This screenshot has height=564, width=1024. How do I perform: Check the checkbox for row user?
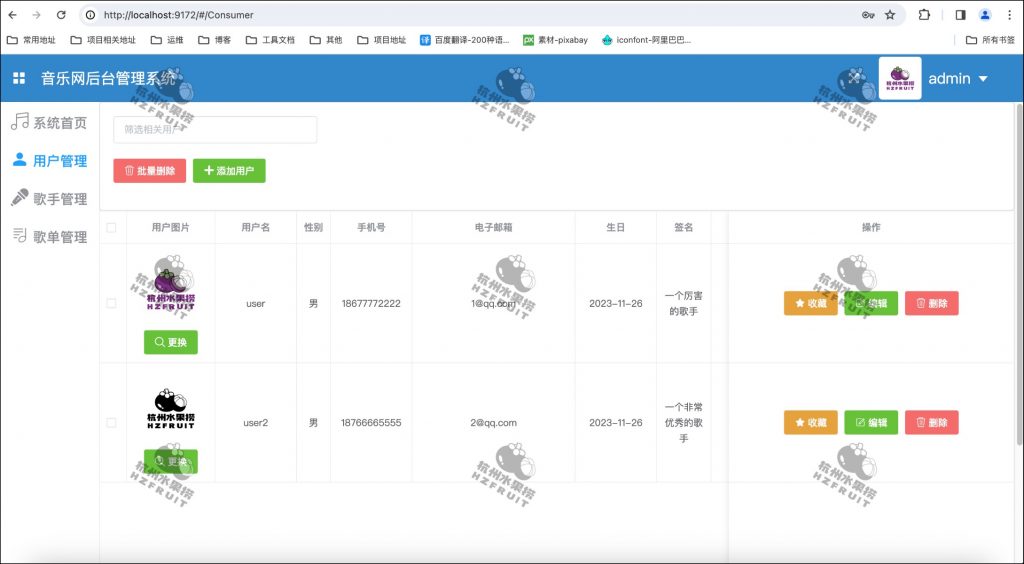click(x=111, y=304)
